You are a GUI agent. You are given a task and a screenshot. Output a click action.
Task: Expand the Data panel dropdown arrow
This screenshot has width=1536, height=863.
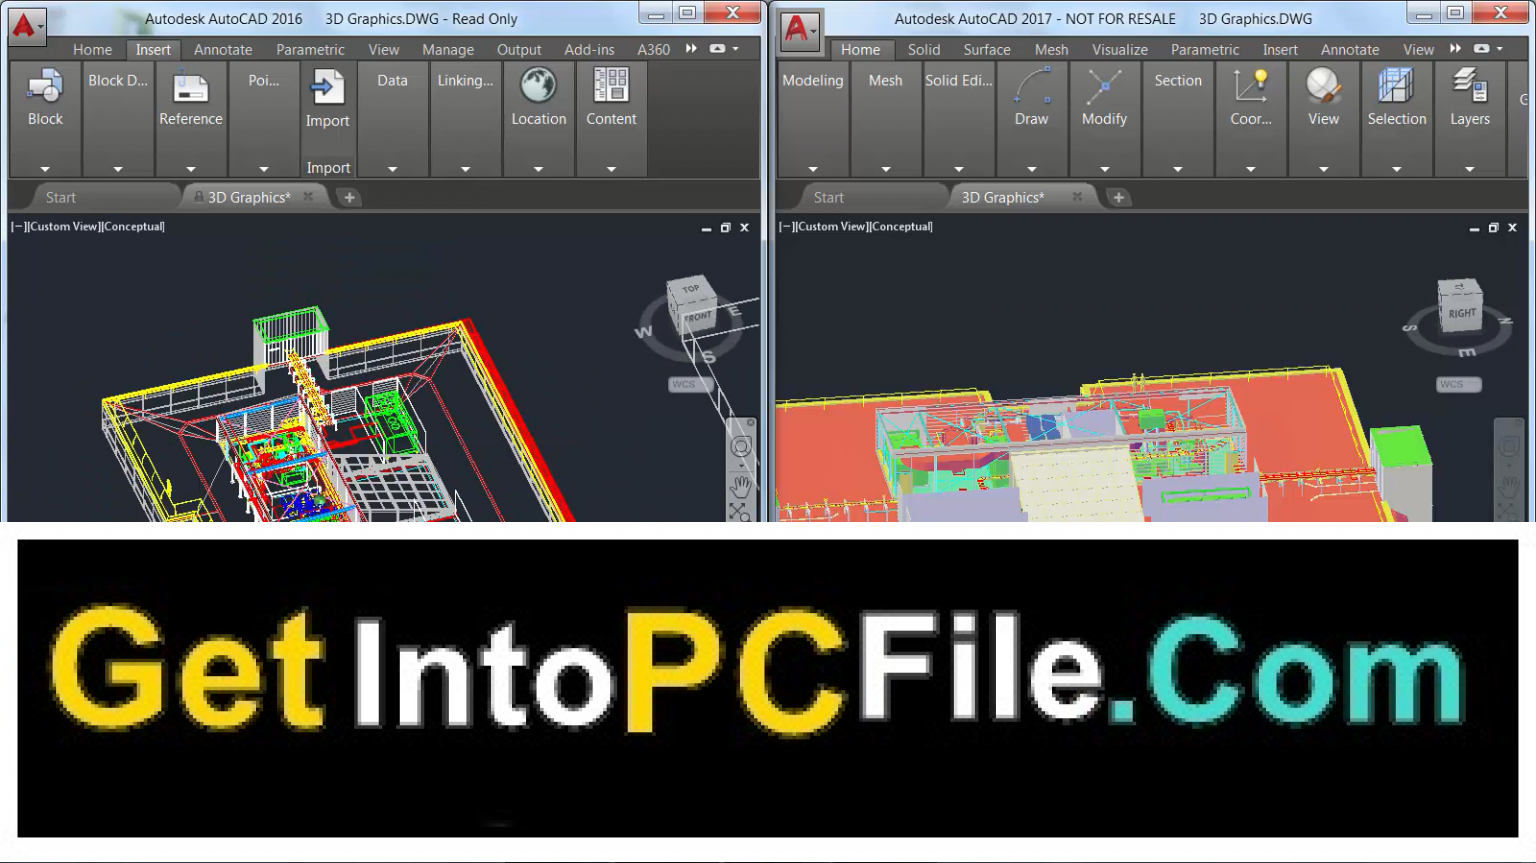pos(392,169)
